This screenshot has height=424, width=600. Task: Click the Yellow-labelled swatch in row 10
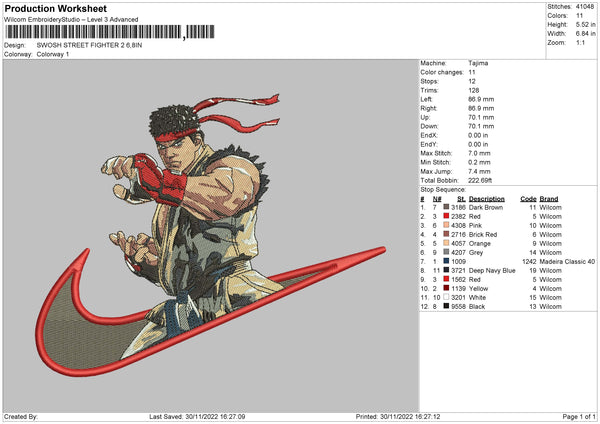point(446,288)
